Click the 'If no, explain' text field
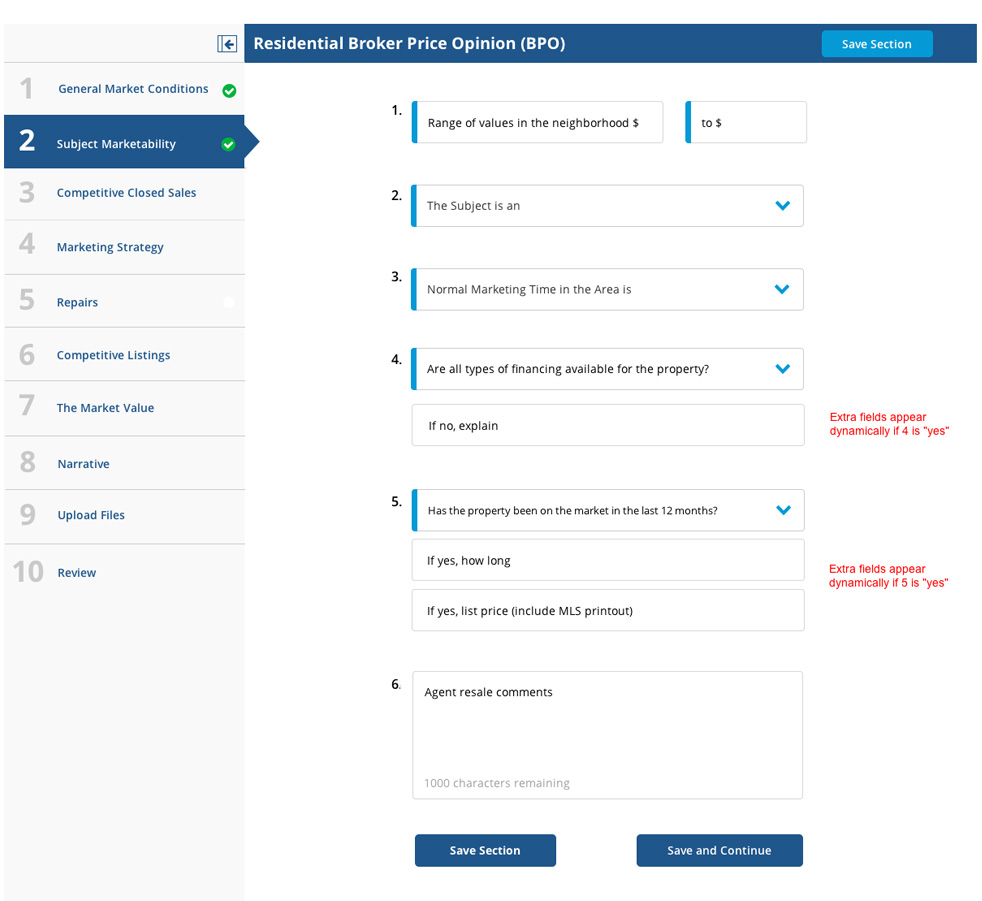The height and width of the screenshot is (901, 982). coord(608,426)
